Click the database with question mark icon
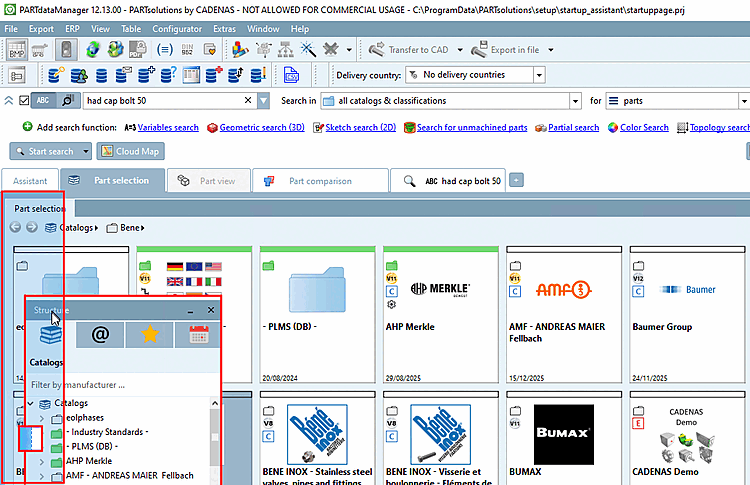The height and width of the screenshot is (485, 750). 168,75
